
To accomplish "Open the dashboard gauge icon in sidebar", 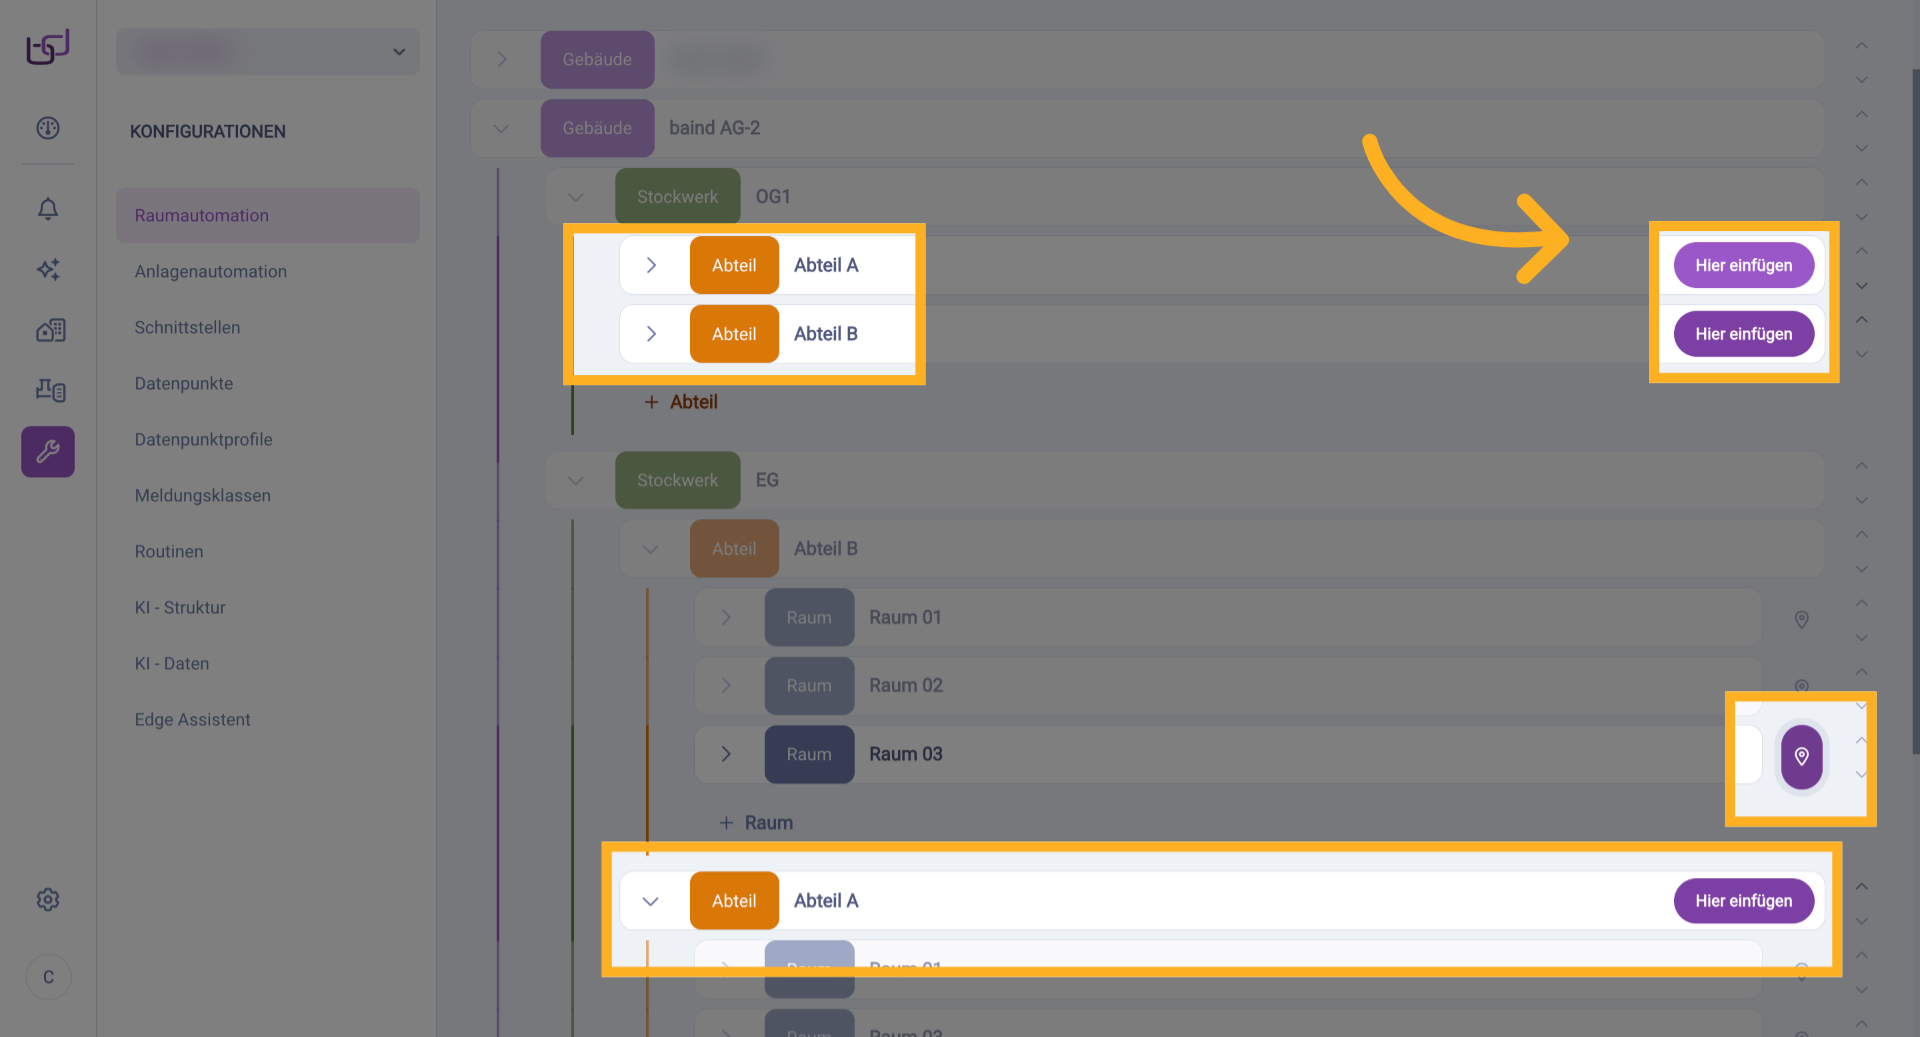I will (x=48, y=128).
